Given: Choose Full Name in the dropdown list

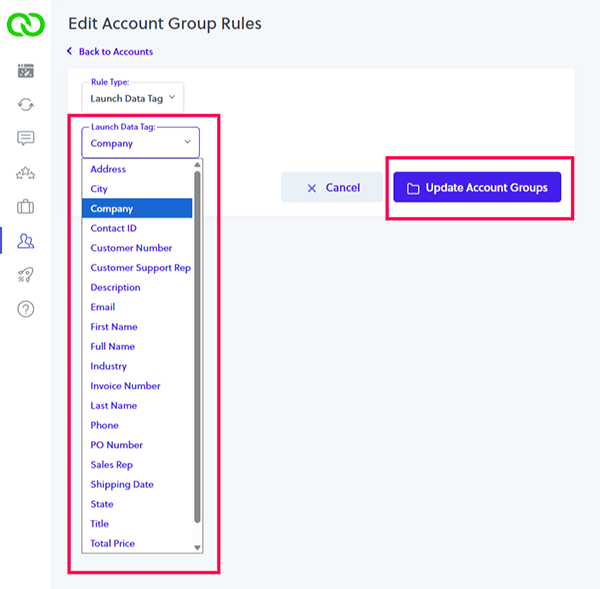Looking at the screenshot, I should (137, 346).
